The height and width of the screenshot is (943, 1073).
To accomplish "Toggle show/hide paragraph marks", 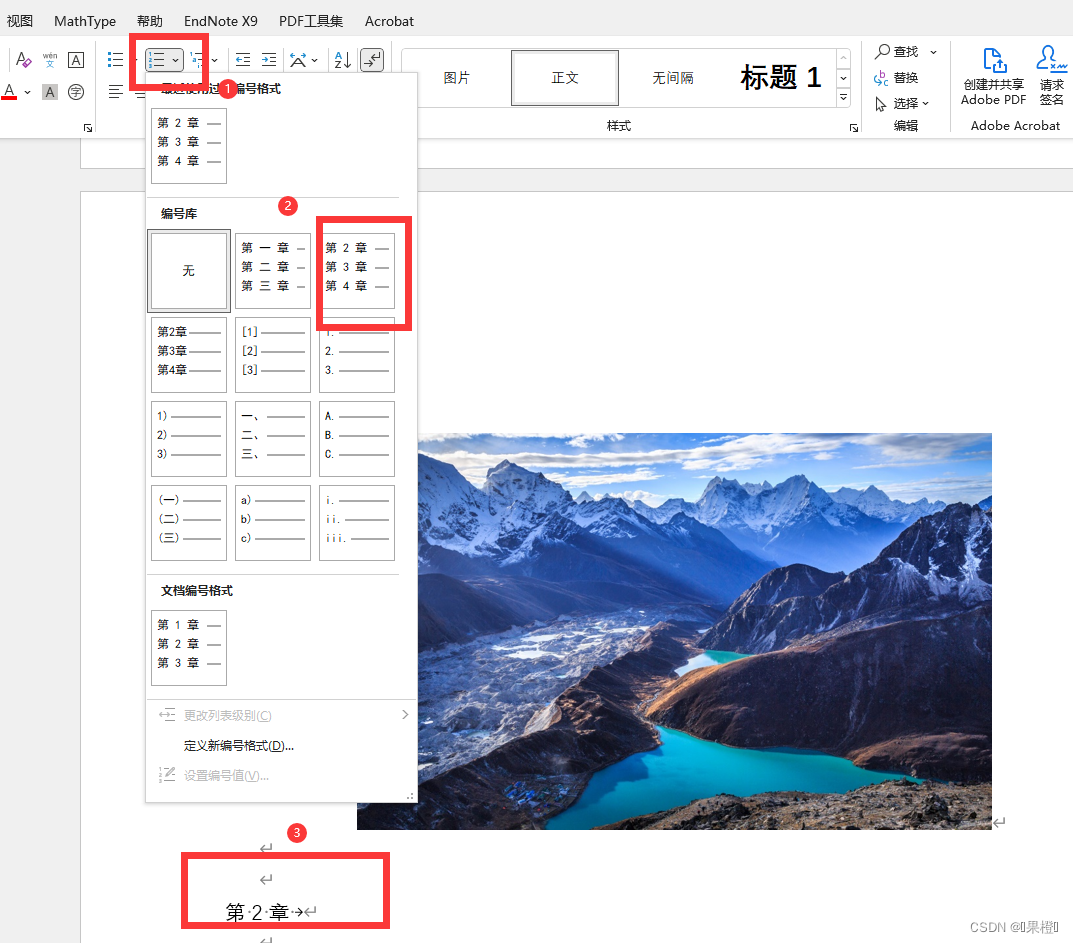I will 372,60.
